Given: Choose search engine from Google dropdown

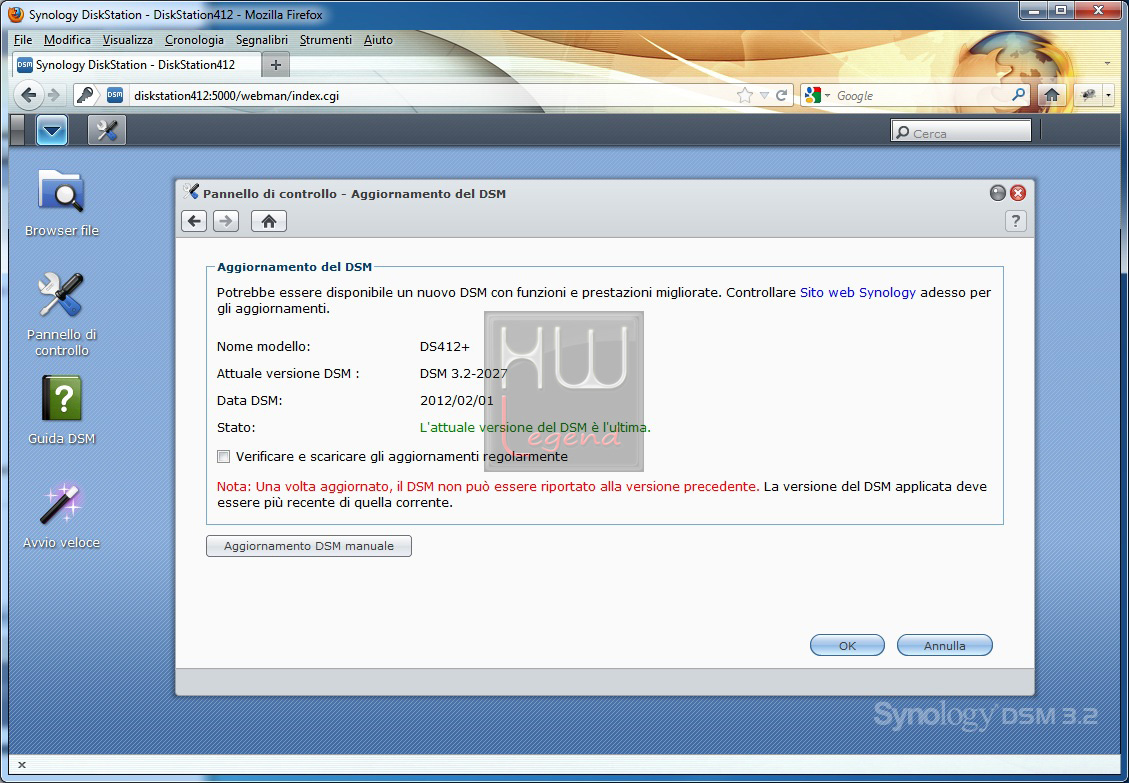Looking at the screenshot, I should pyautogui.click(x=817, y=95).
